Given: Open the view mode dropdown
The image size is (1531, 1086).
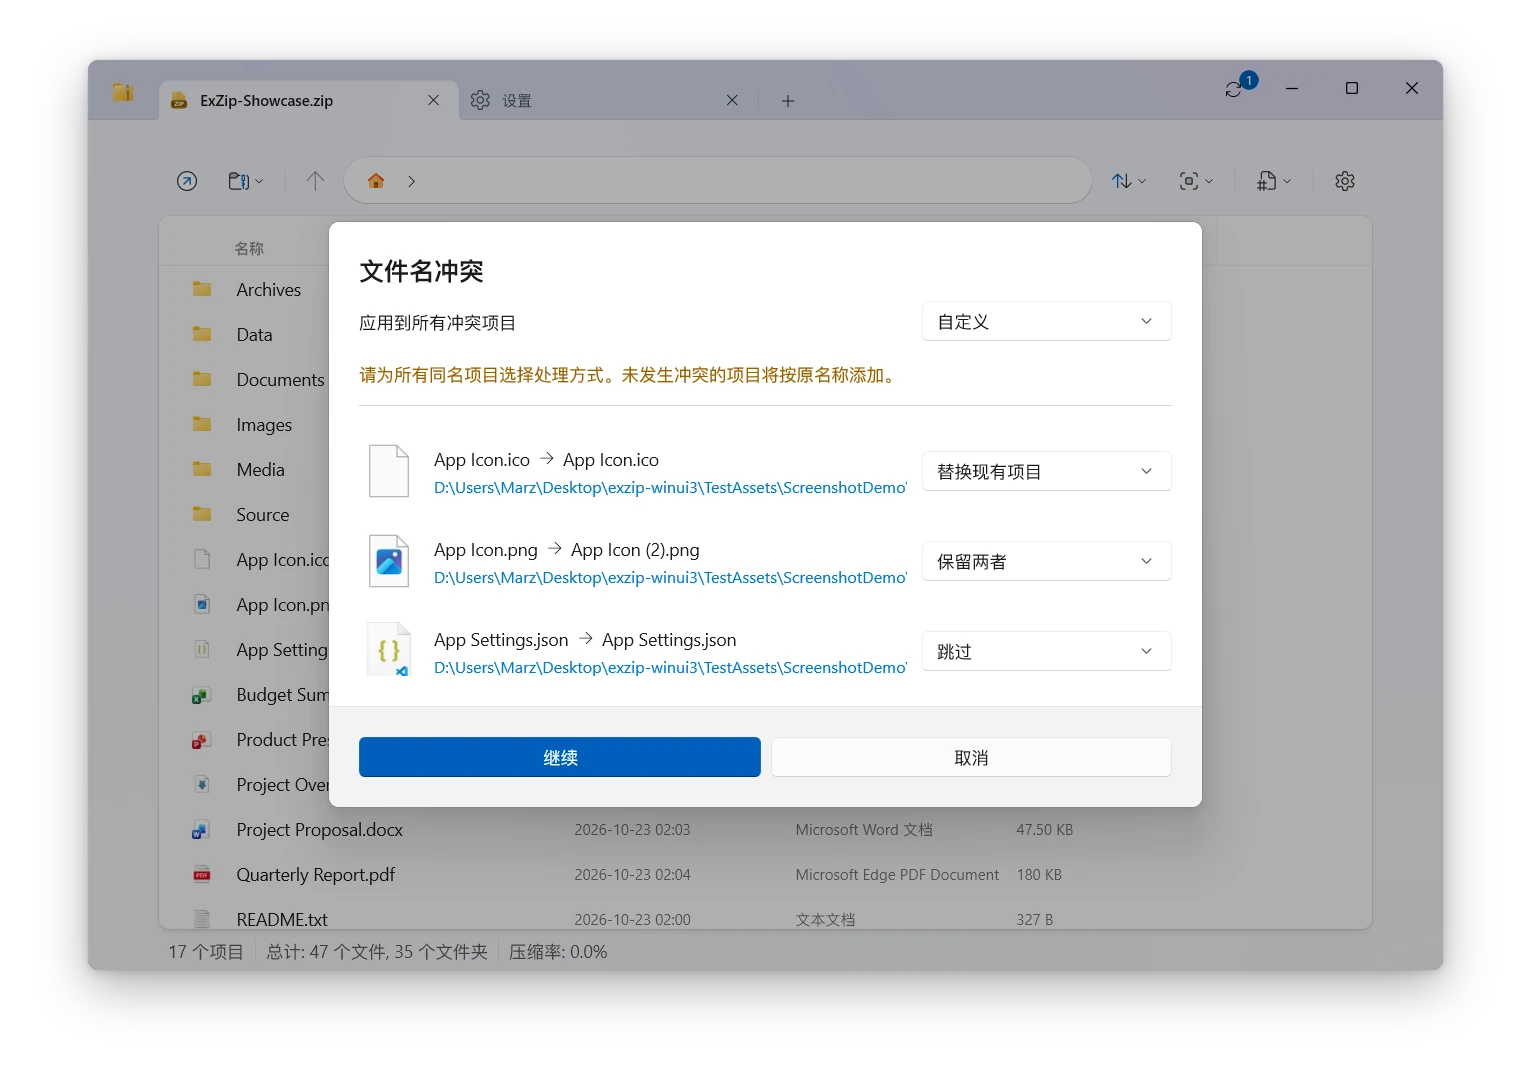Looking at the screenshot, I should pos(1196,181).
